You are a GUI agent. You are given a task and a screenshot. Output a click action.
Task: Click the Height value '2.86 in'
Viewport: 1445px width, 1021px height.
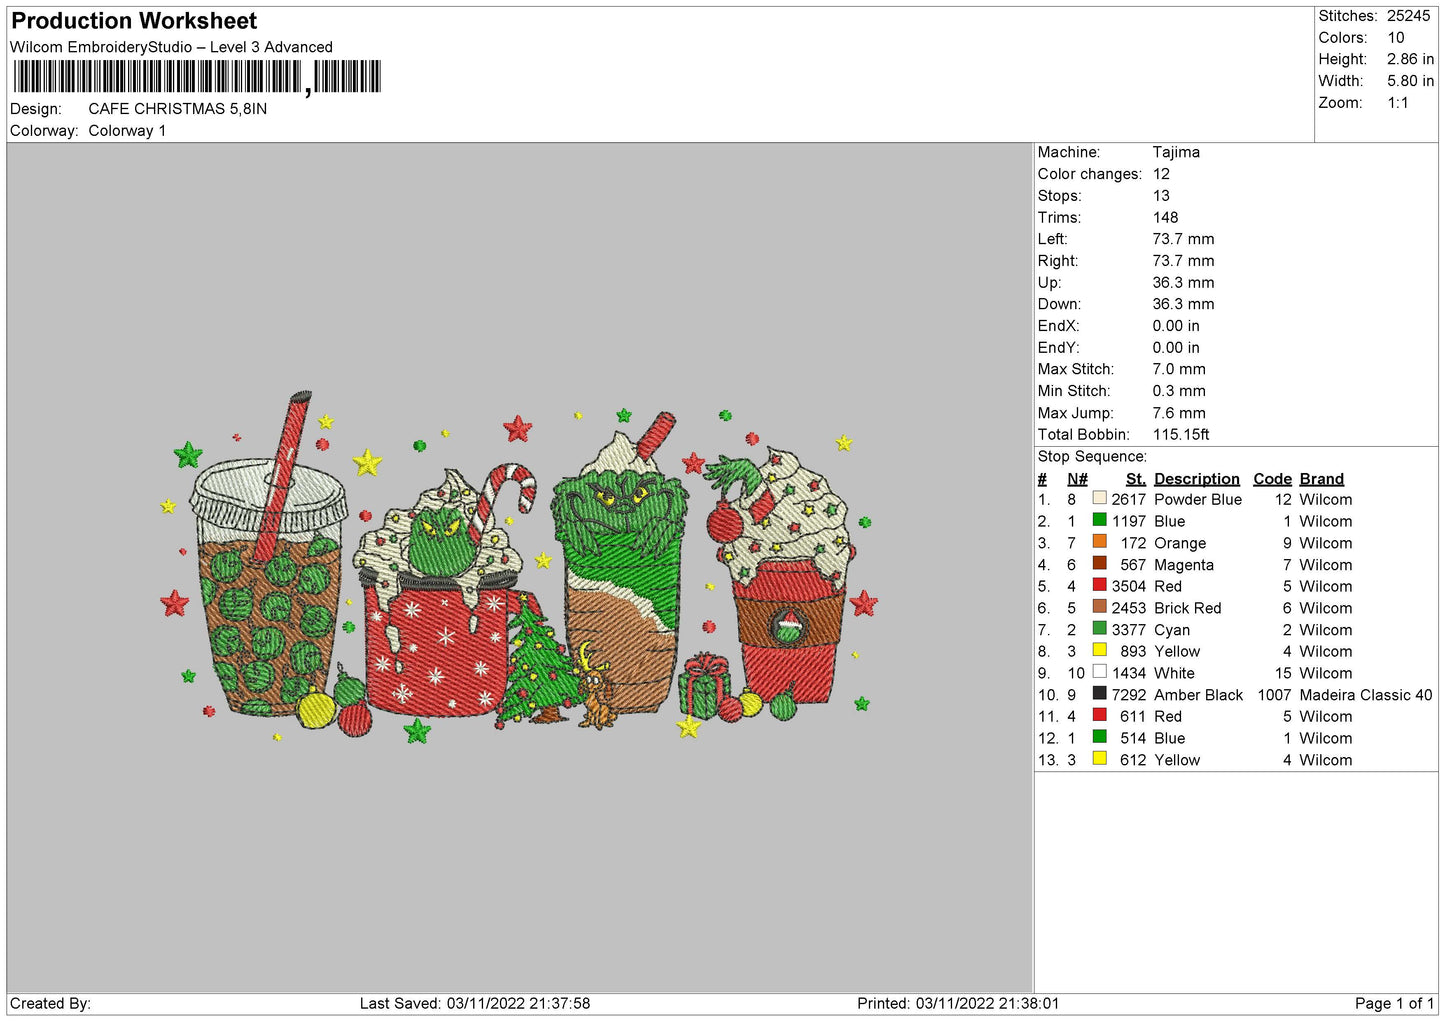tap(1410, 60)
